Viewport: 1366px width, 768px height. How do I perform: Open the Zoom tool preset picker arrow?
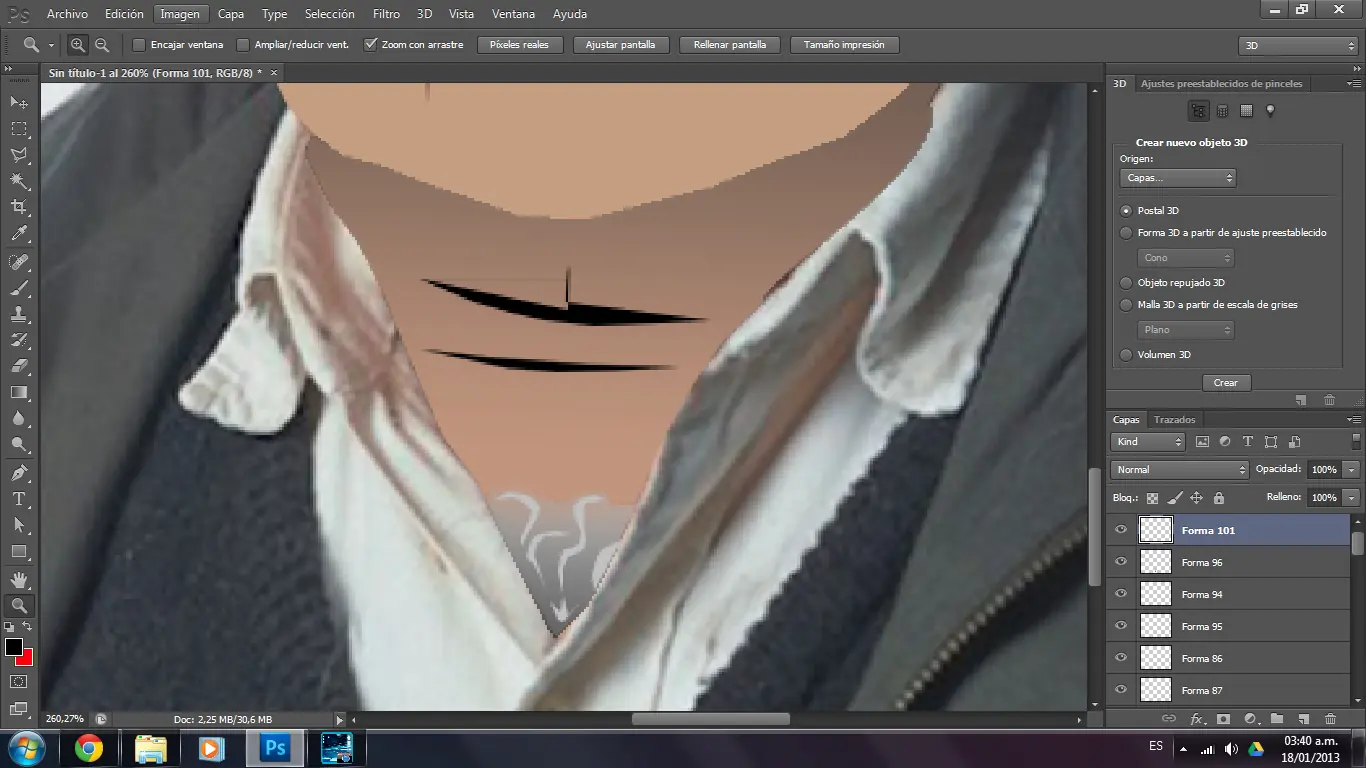51,45
